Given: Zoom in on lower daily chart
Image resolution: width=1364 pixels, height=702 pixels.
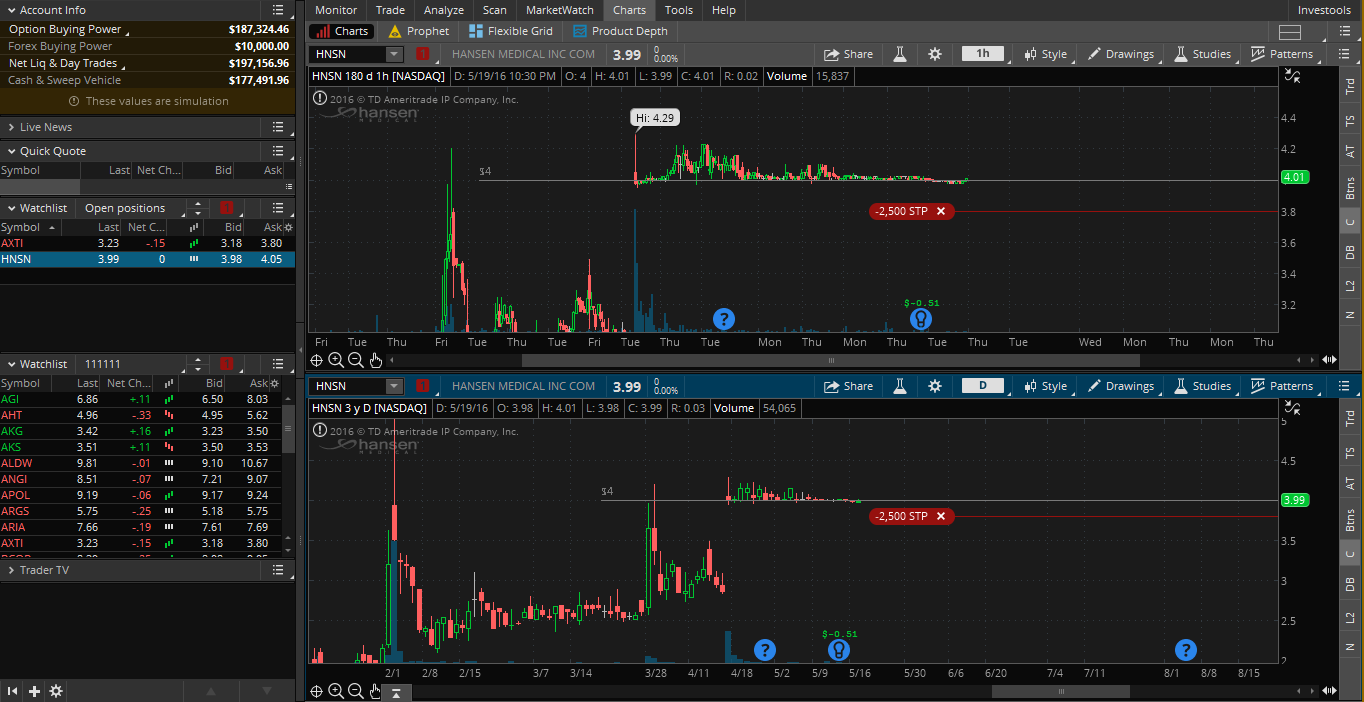Looking at the screenshot, I should point(336,692).
